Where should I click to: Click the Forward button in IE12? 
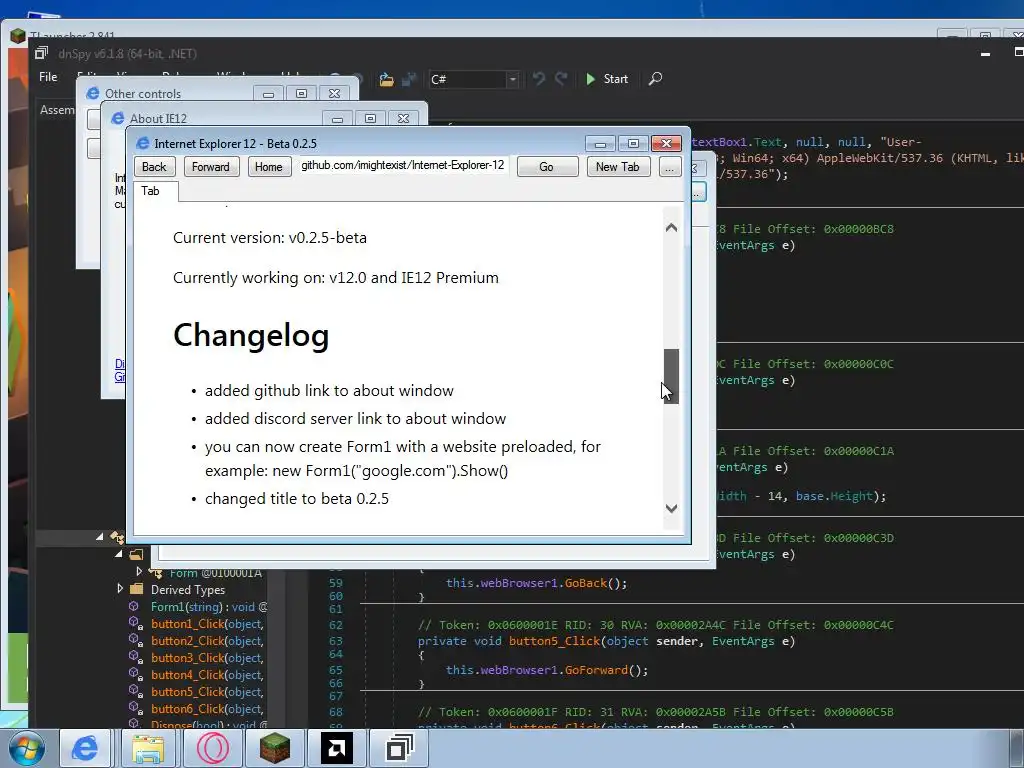click(x=211, y=167)
